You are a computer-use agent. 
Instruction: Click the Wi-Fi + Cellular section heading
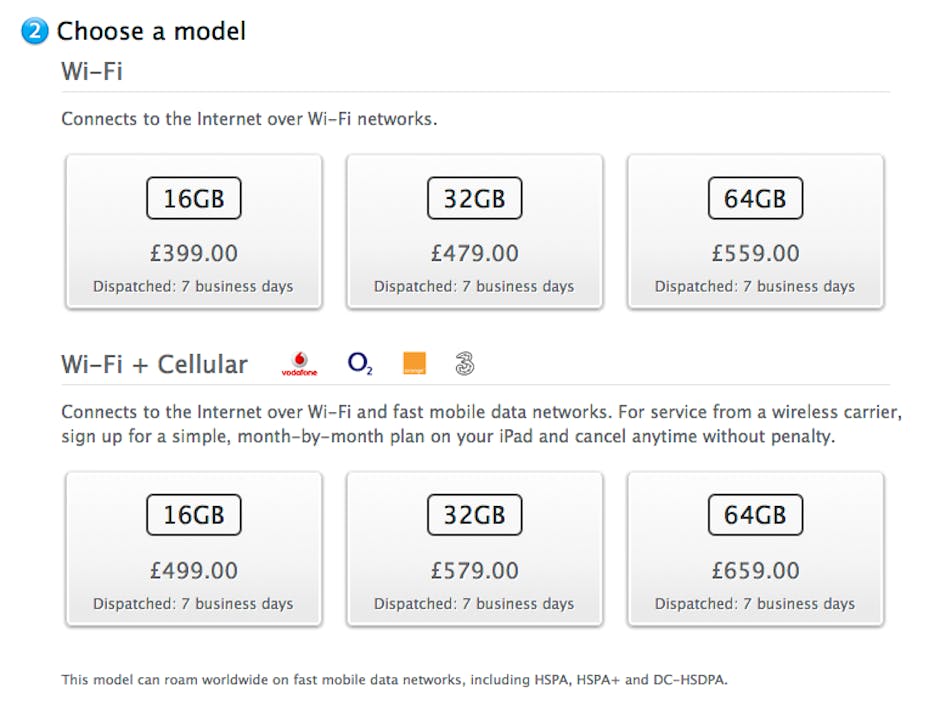tap(154, 364)
